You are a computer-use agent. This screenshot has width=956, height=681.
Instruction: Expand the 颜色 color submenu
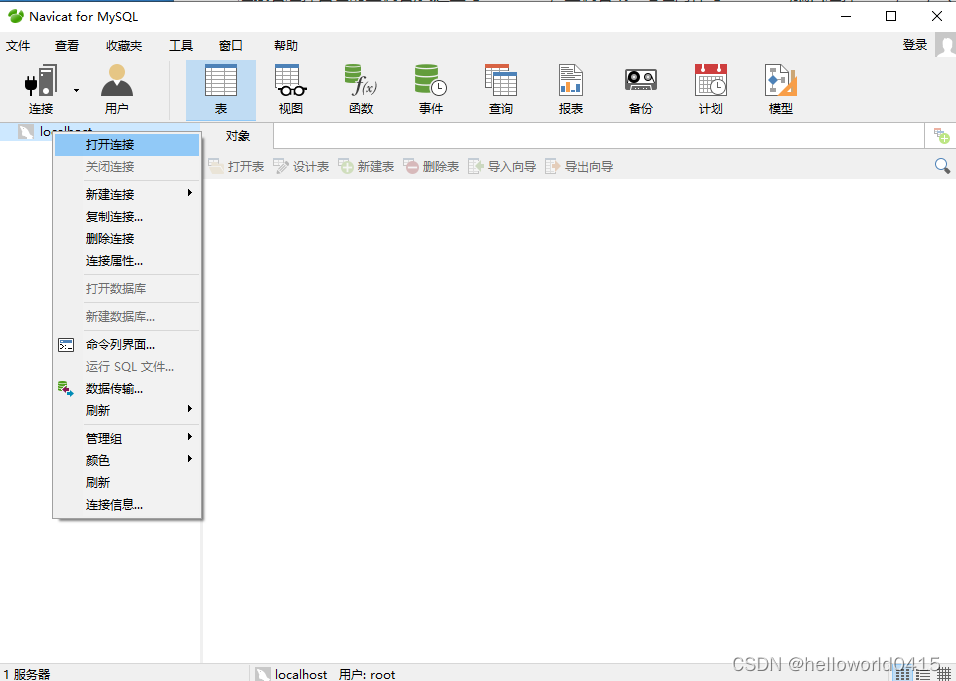[127, 460]
